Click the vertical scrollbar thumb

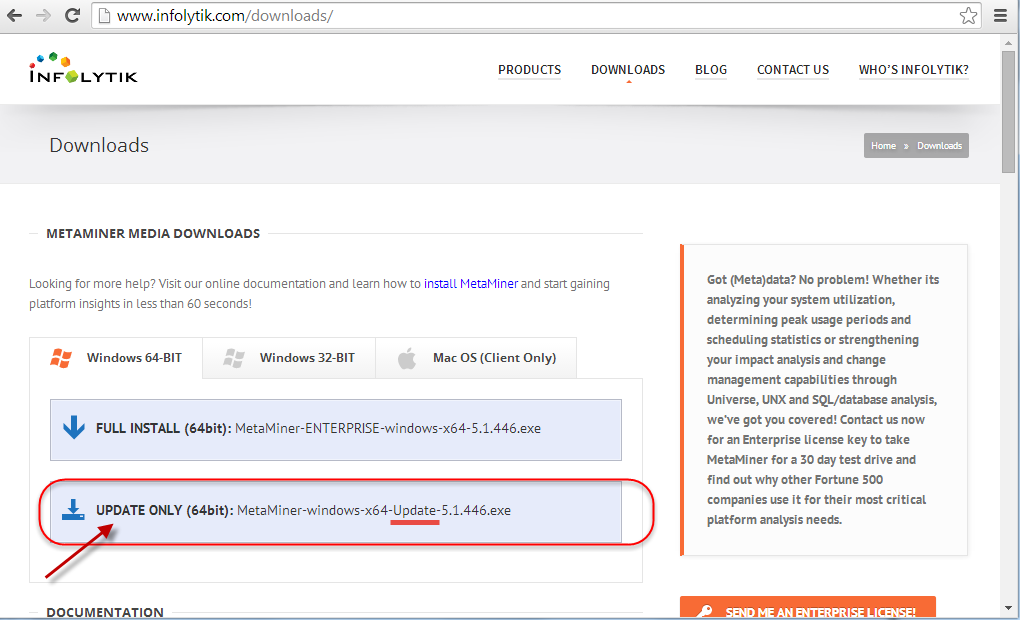[x=1008, y=111]
